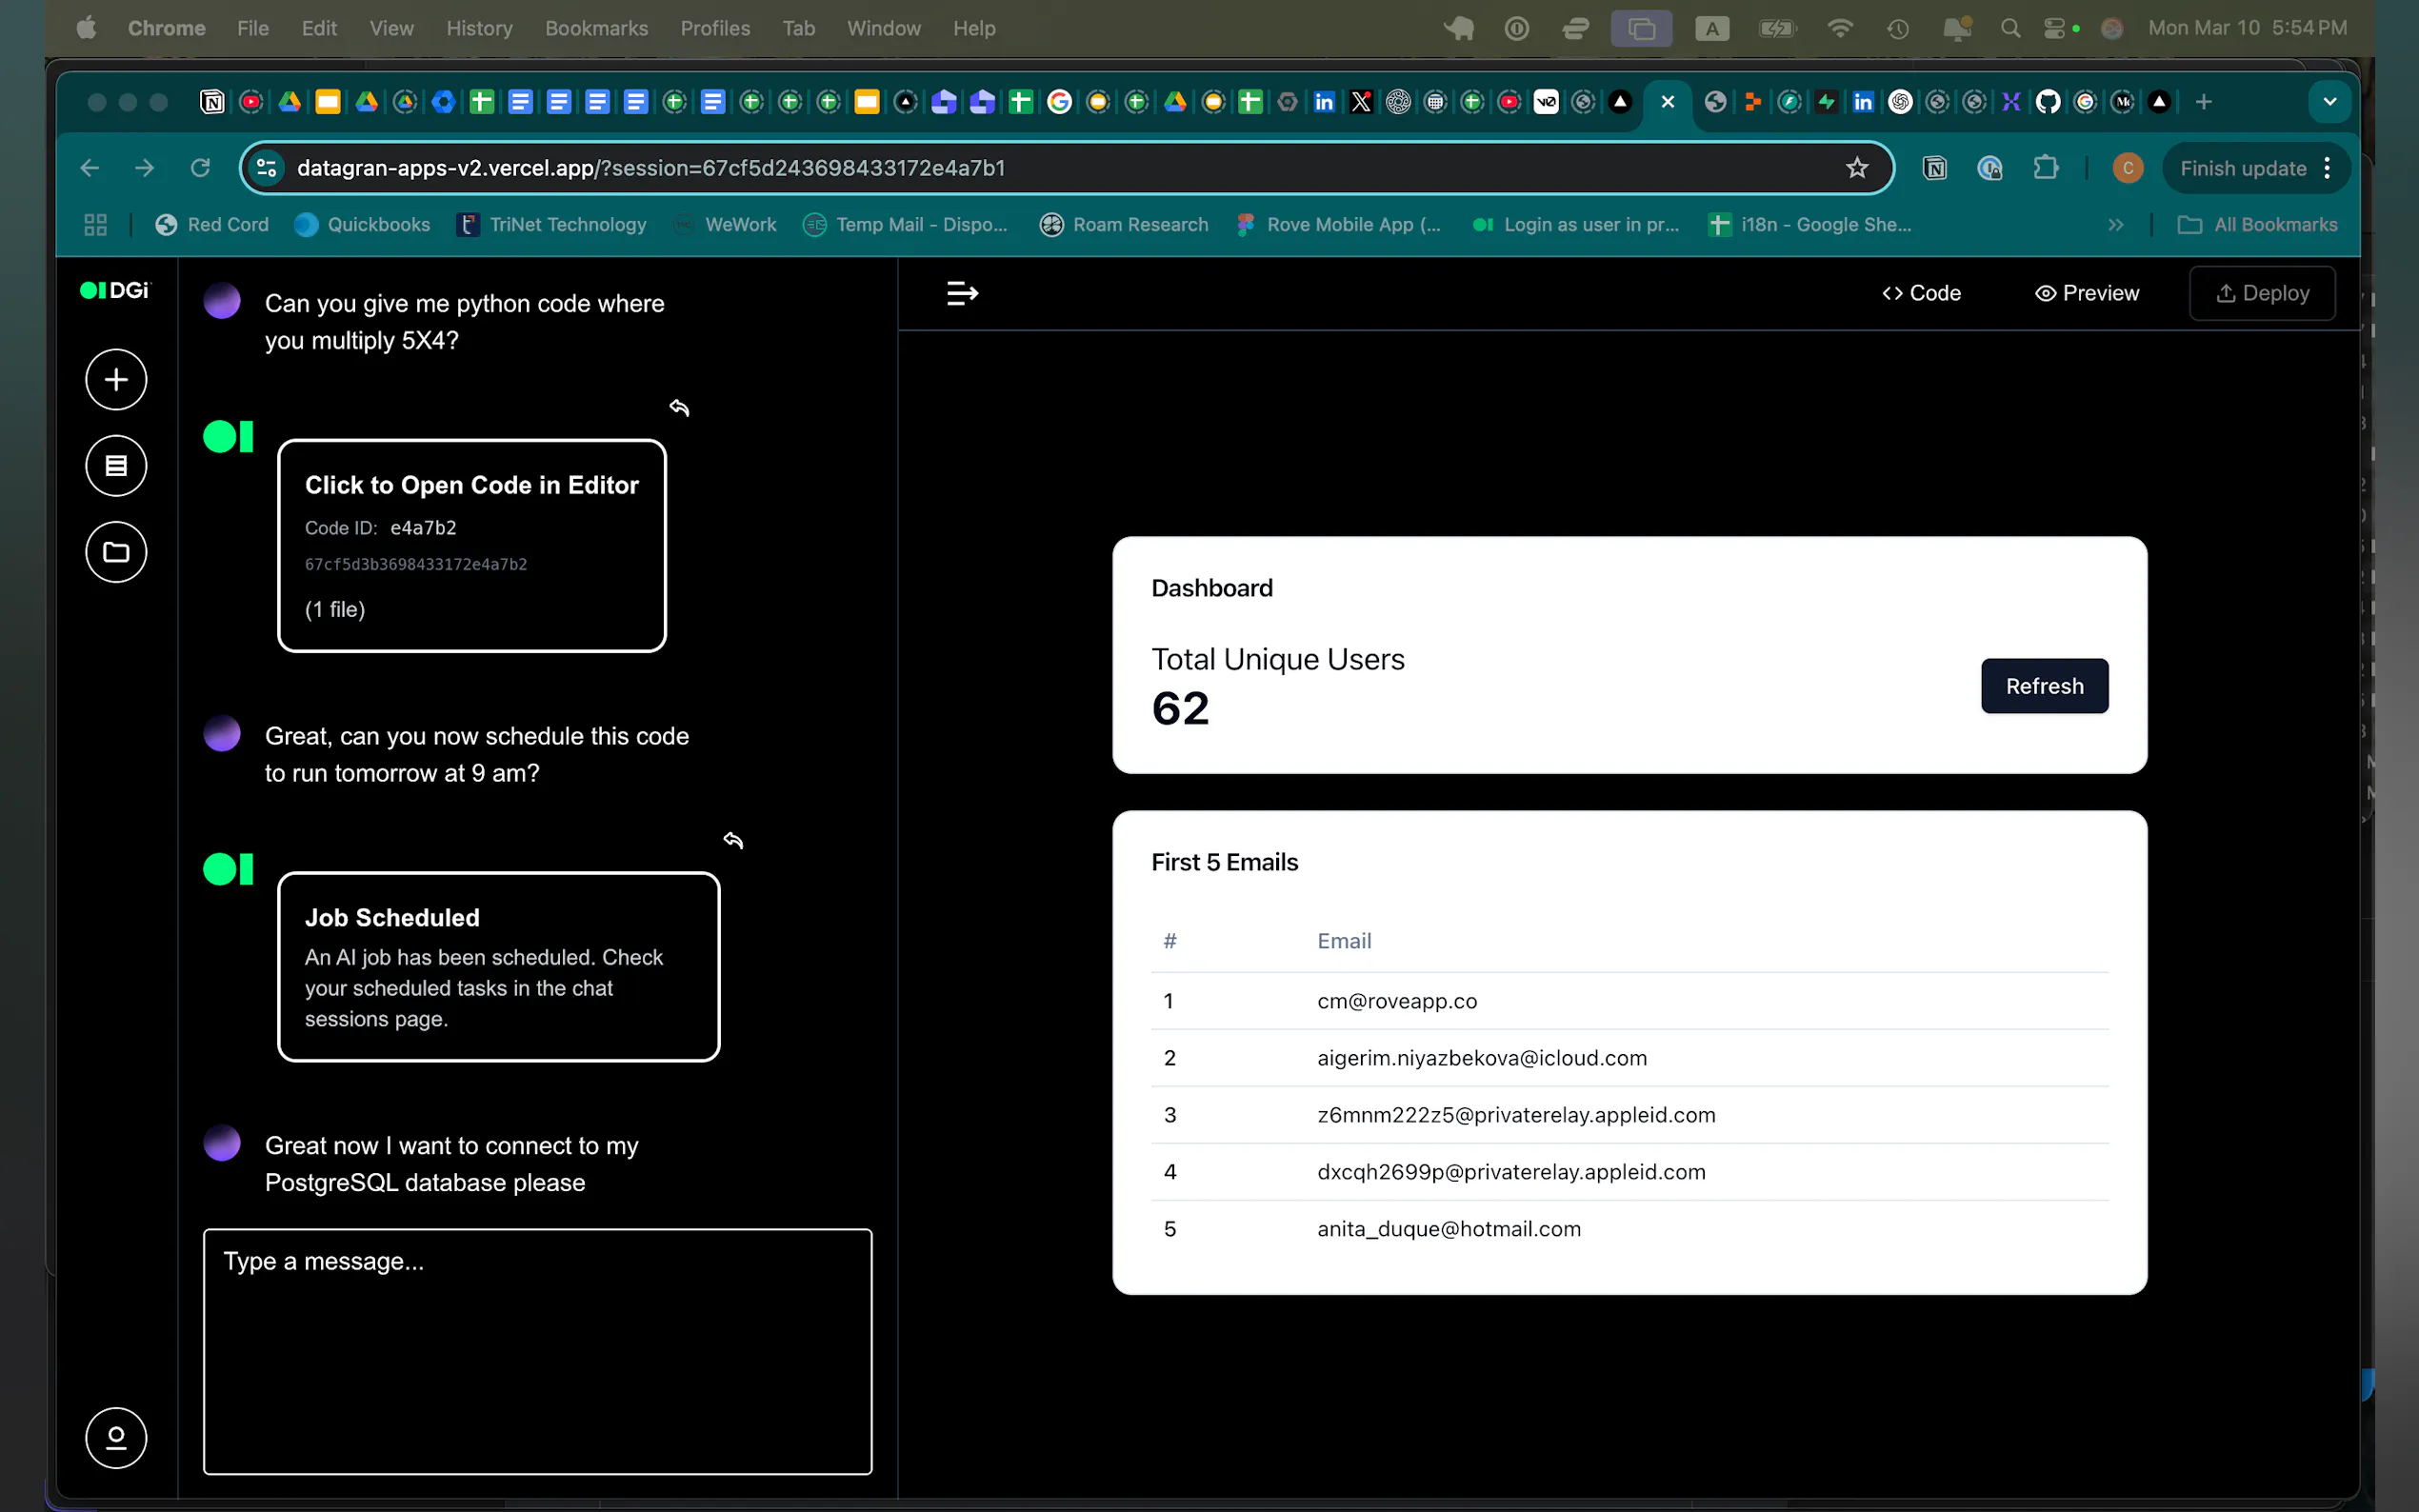Switch to the Preview view
Screen dimensions: 2419x1512
2086,293
